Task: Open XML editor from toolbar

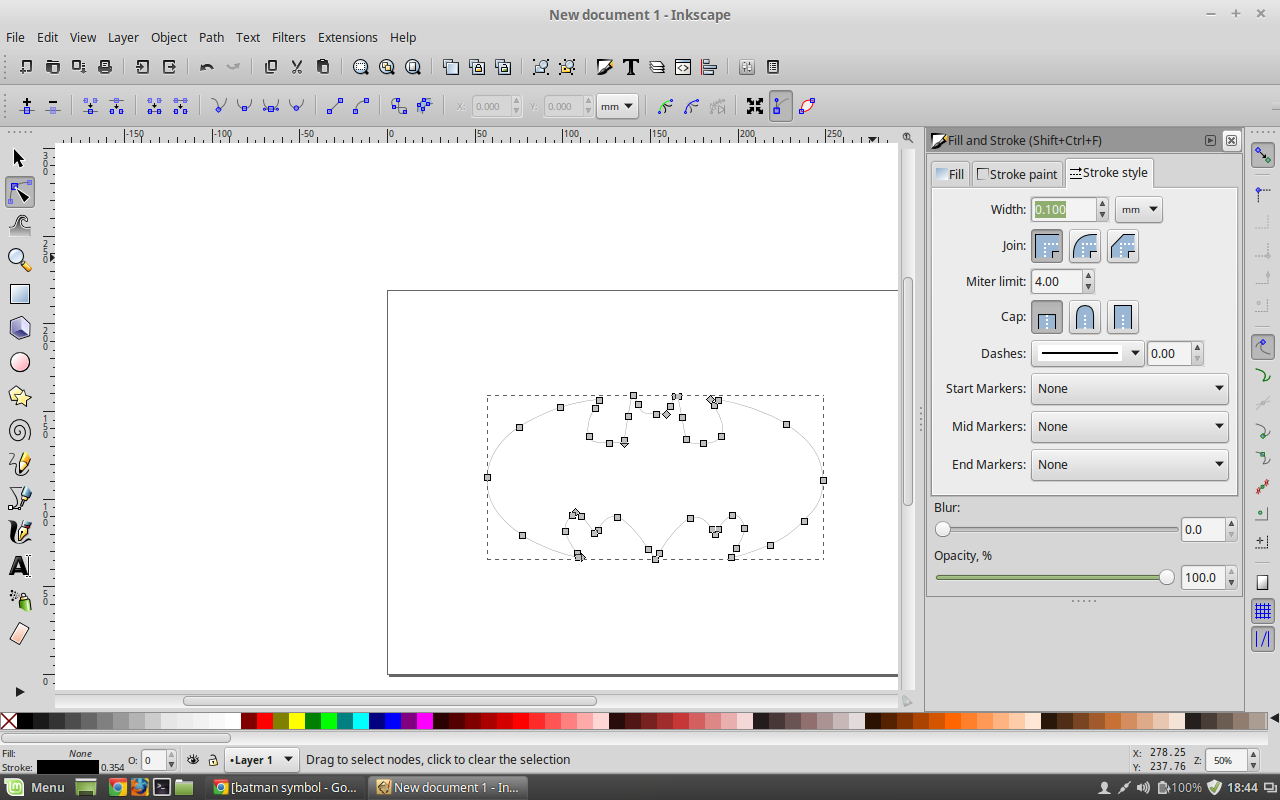Action: (x=683, y=67)
